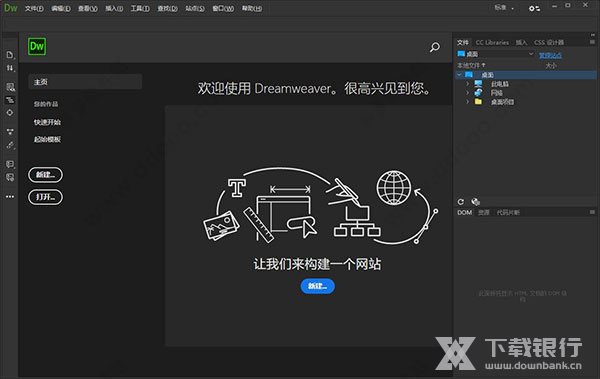Switch to the 资源 panel tab
Screen dimensions: 600x379
484,212
